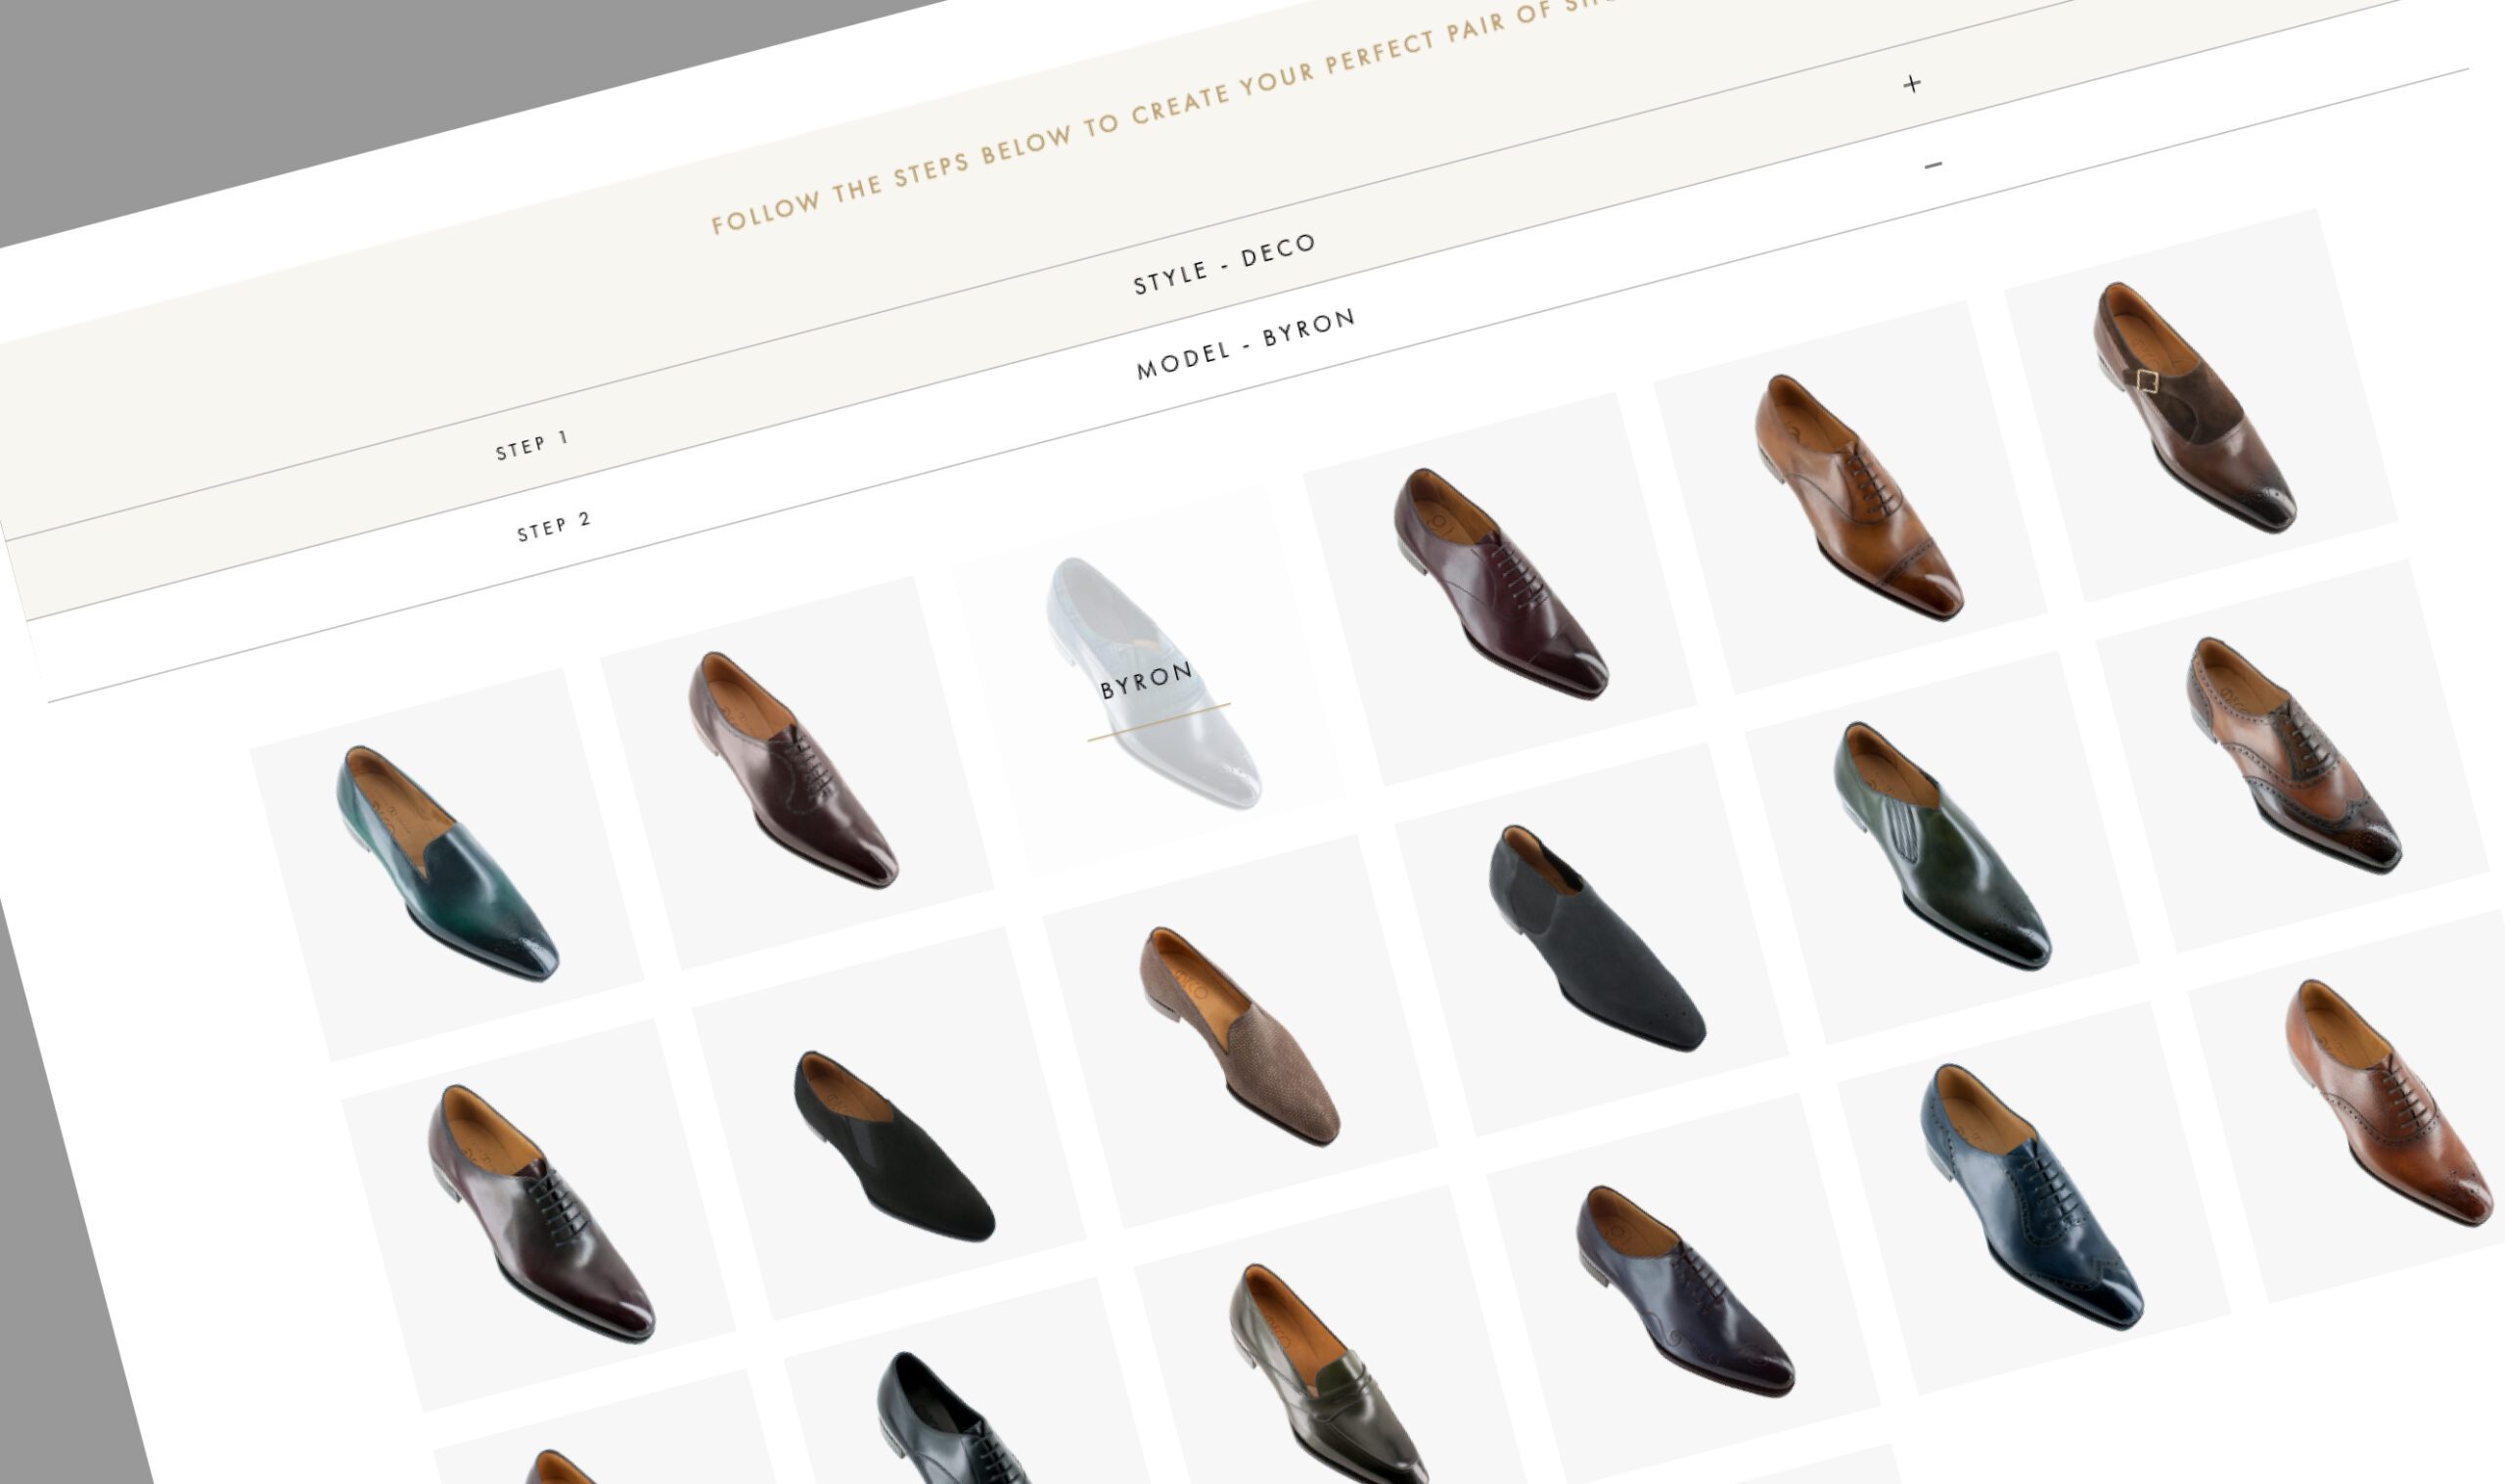Open the Style - Deco step header

[1223, 265]
